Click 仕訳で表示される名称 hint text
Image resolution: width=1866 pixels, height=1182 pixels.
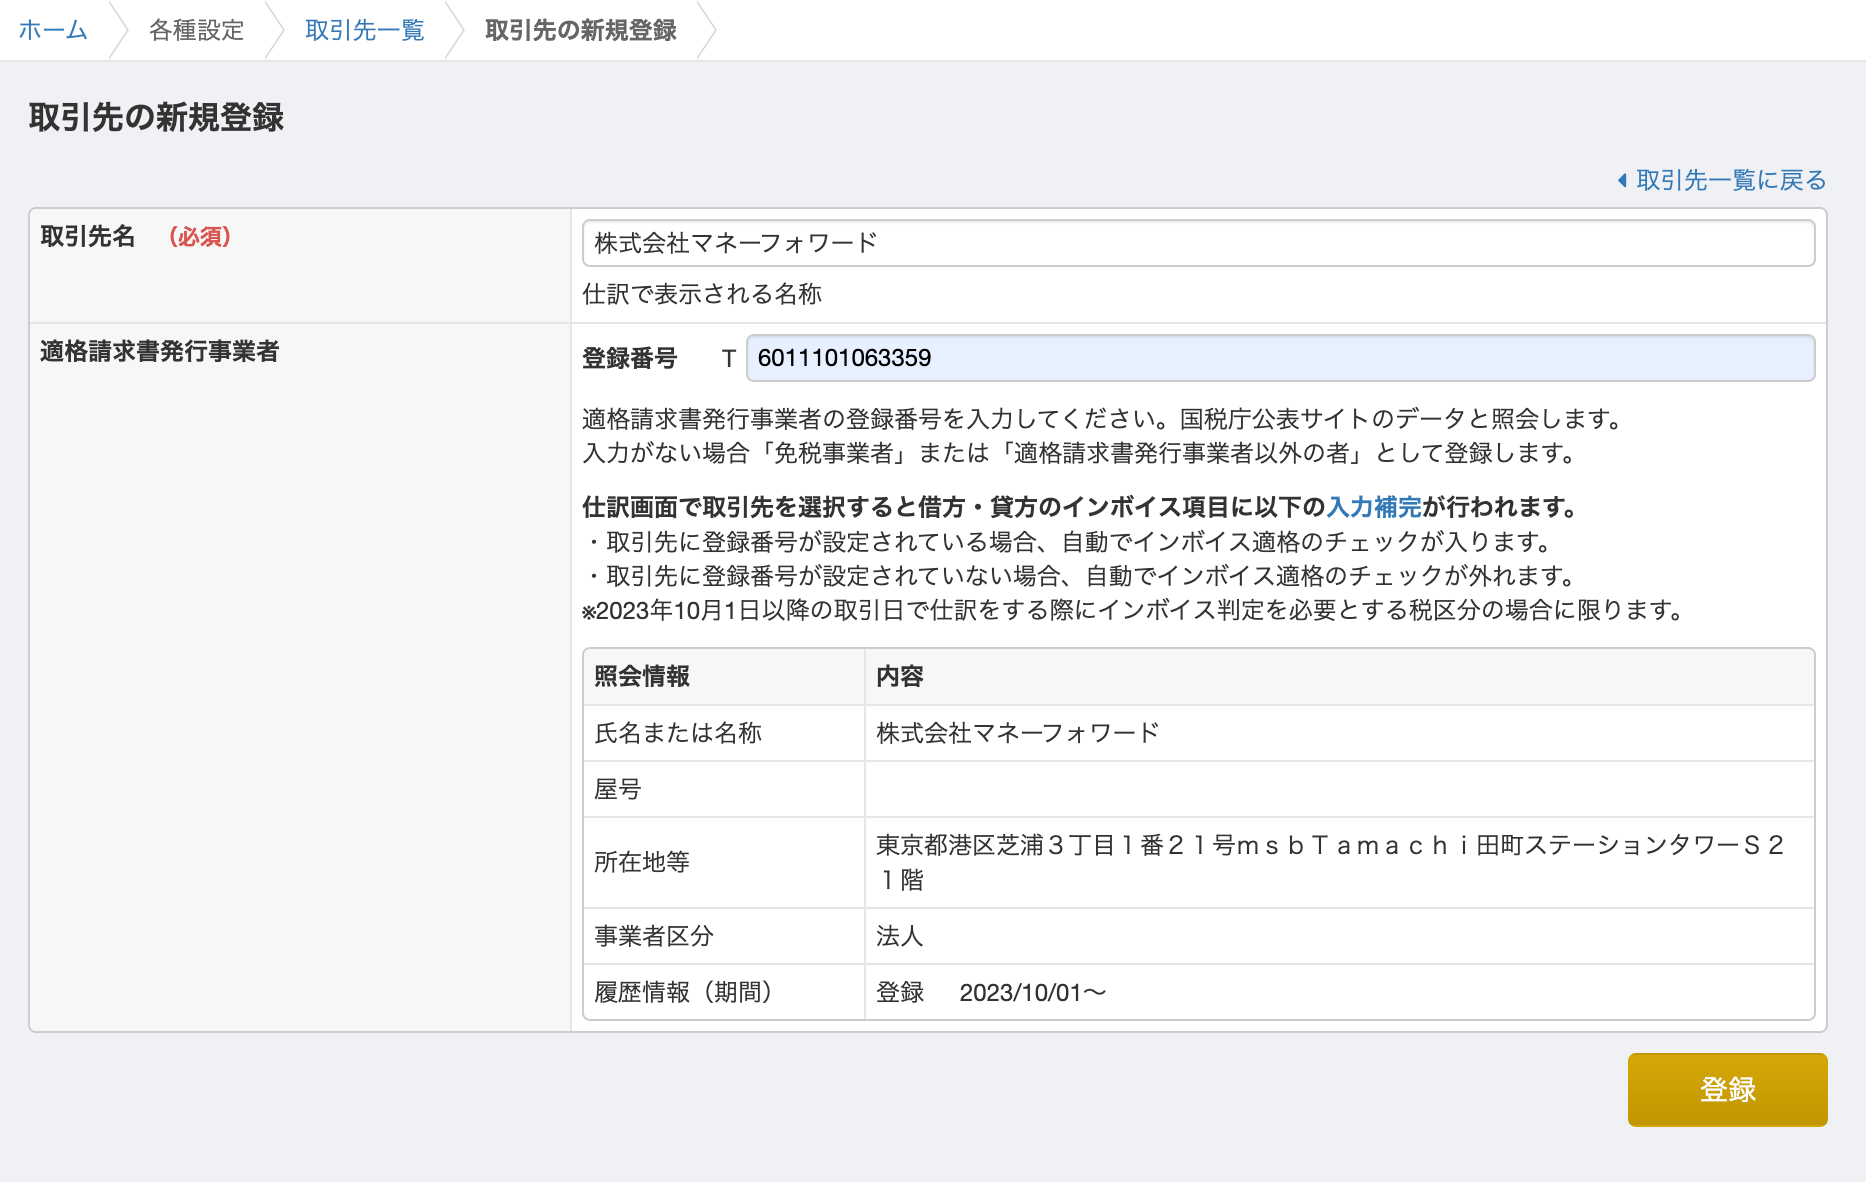[702, 294]
